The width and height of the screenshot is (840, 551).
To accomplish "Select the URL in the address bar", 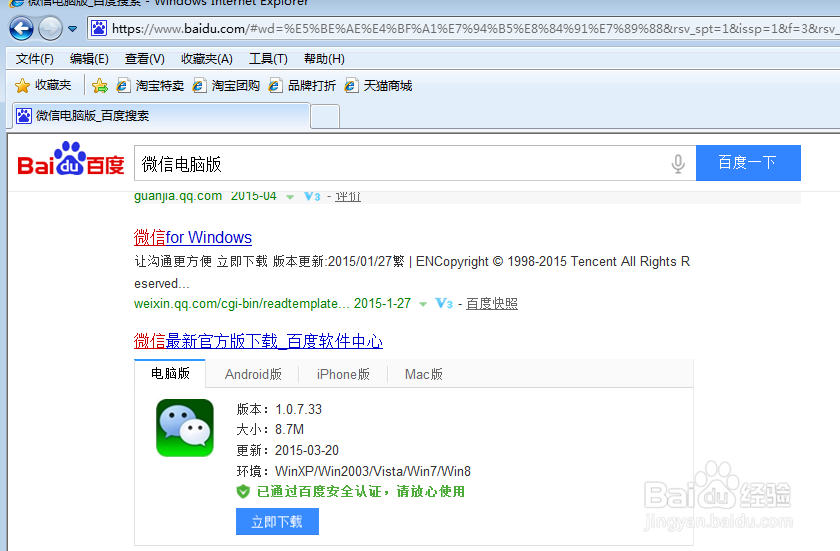I will (x=475, y=28).
